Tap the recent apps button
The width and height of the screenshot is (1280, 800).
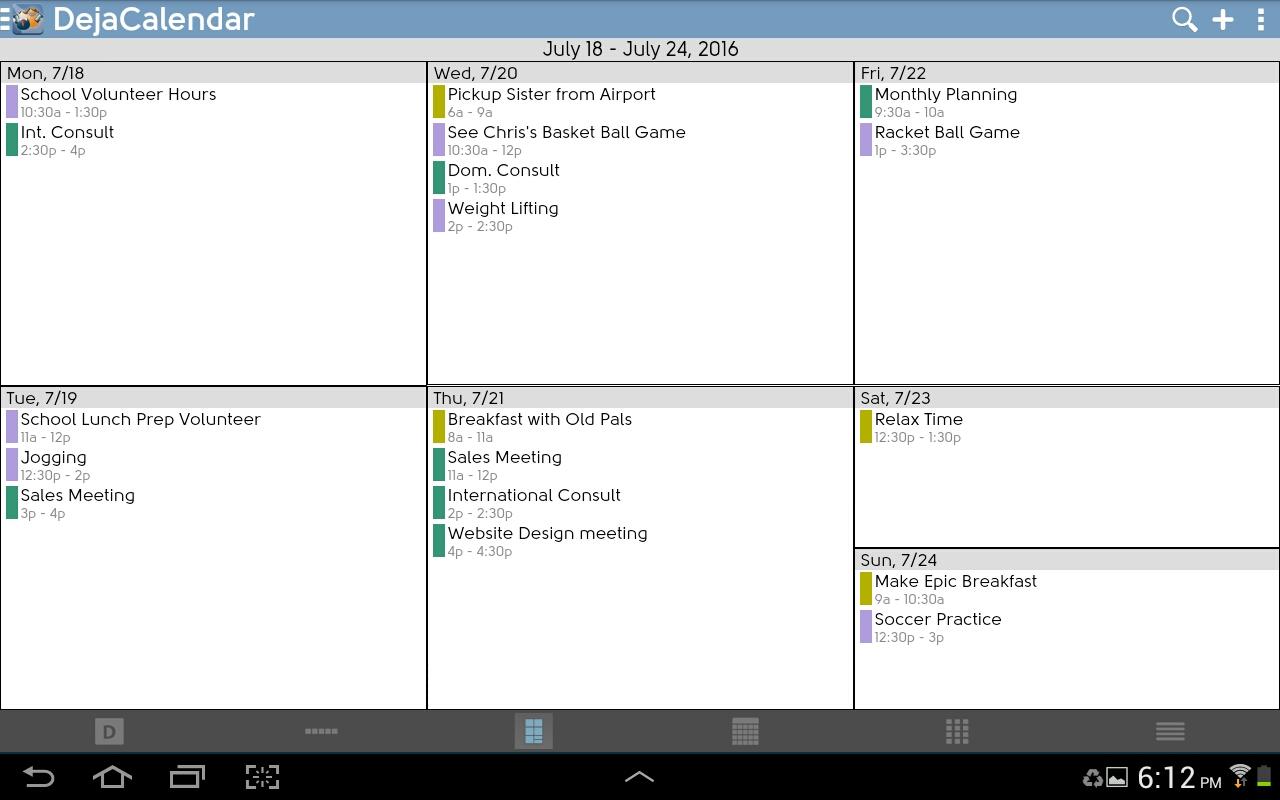coord(186,776)
